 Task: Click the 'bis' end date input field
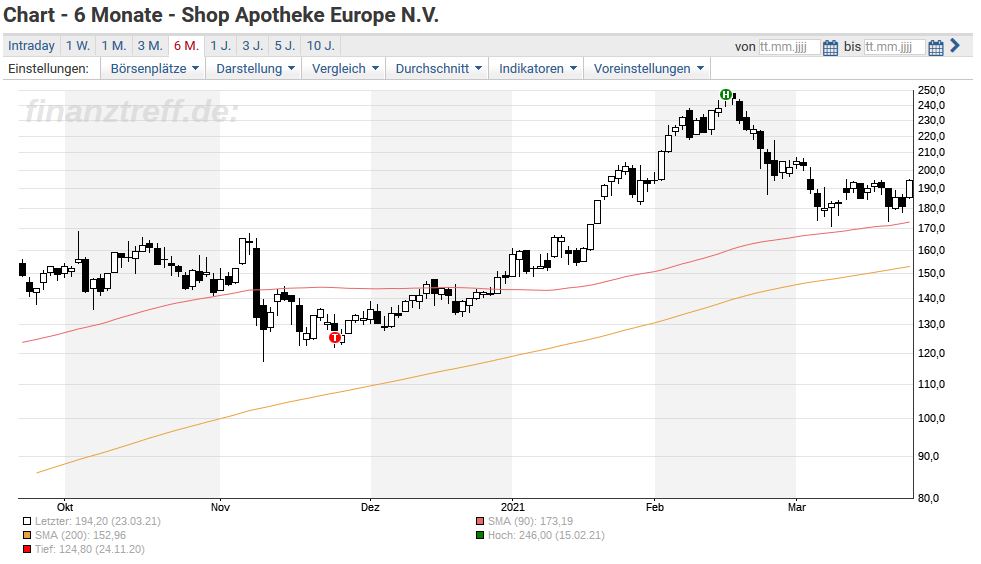(x=895, y=47)
